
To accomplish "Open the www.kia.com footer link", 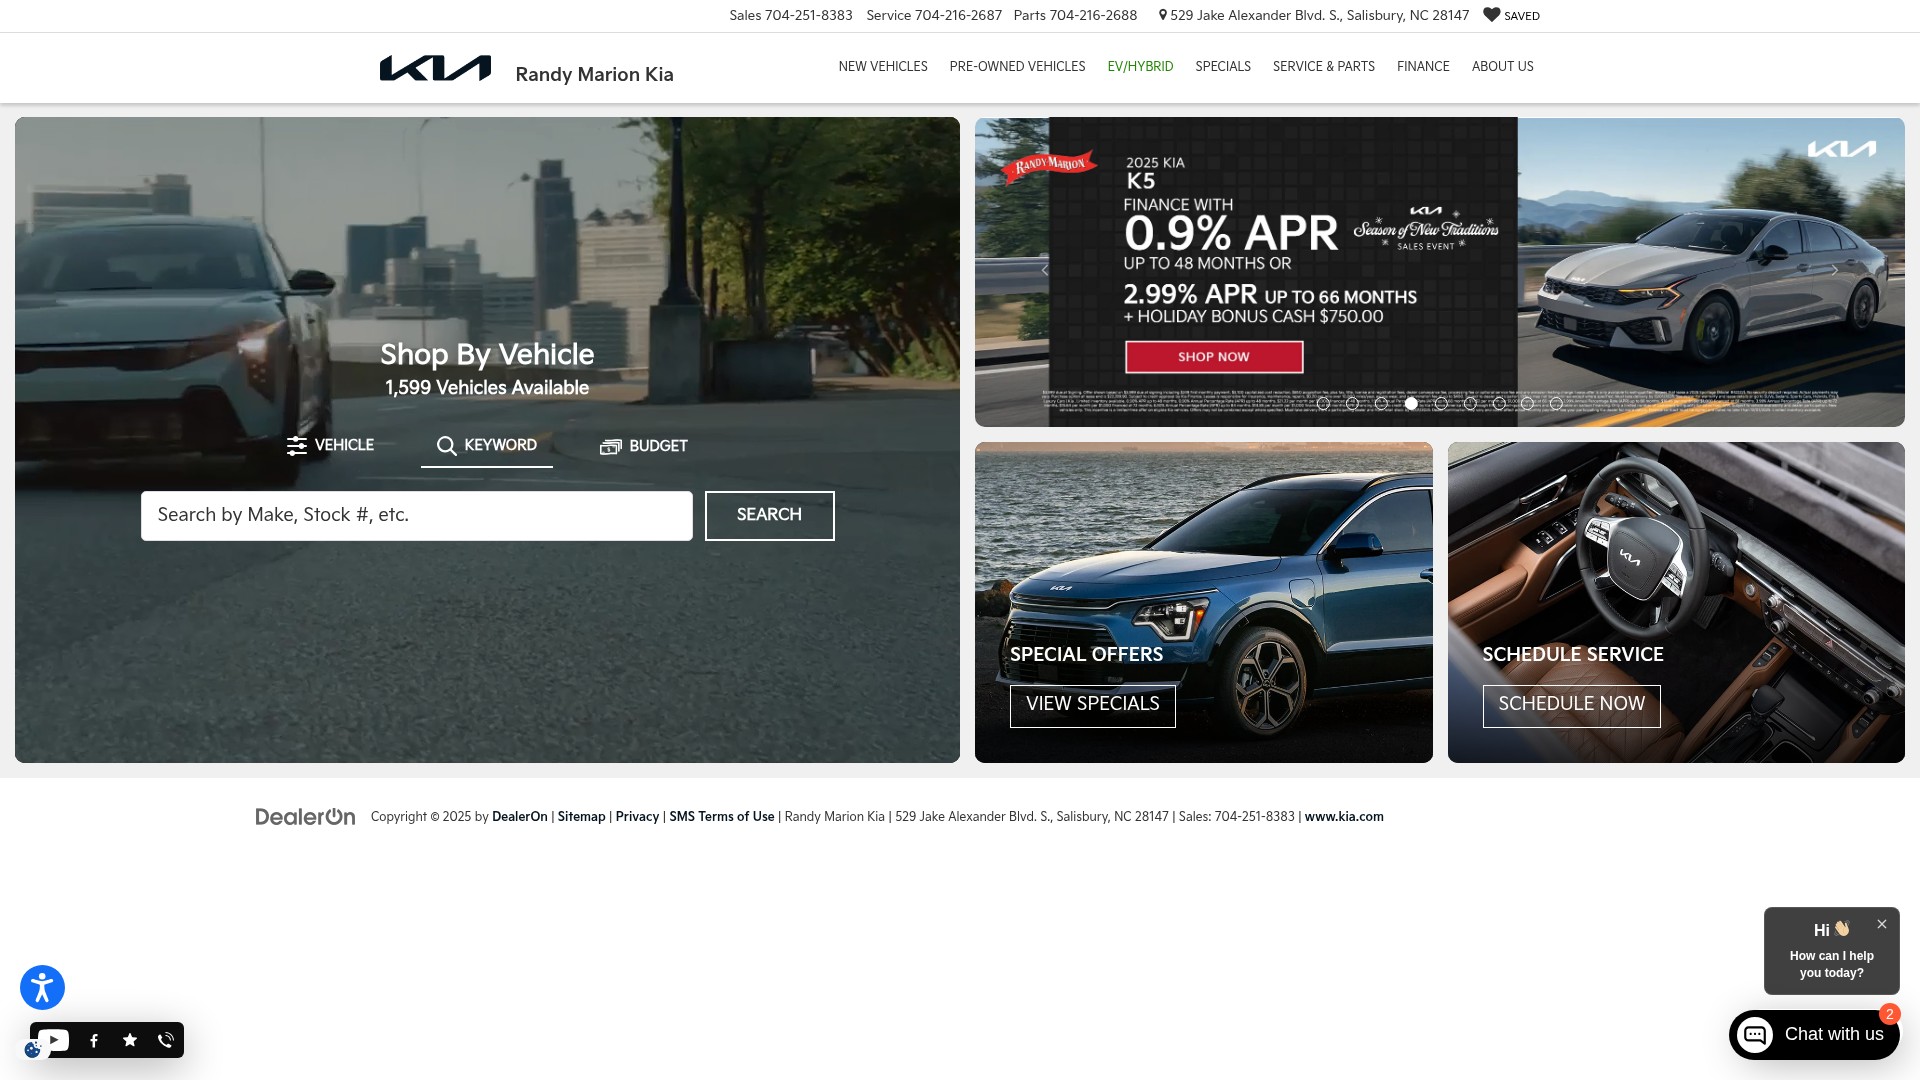I will coord(1344,817).
